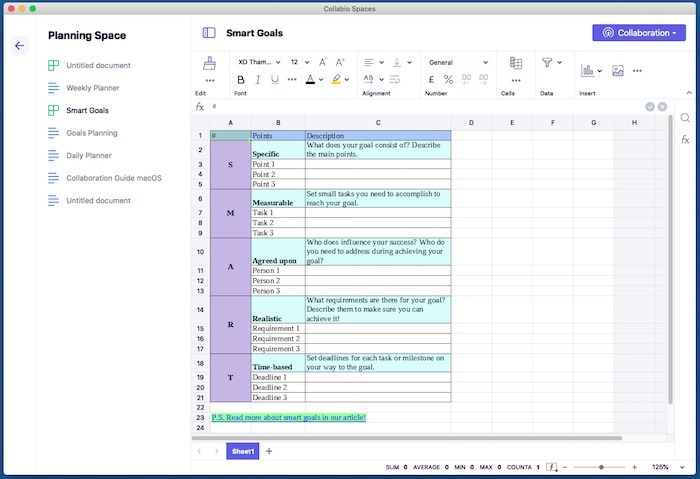This screenshot has height=479, width=700.
Task: Adjust the zoom slider handle
Action: pyautogui.click(x=601, y=467)
